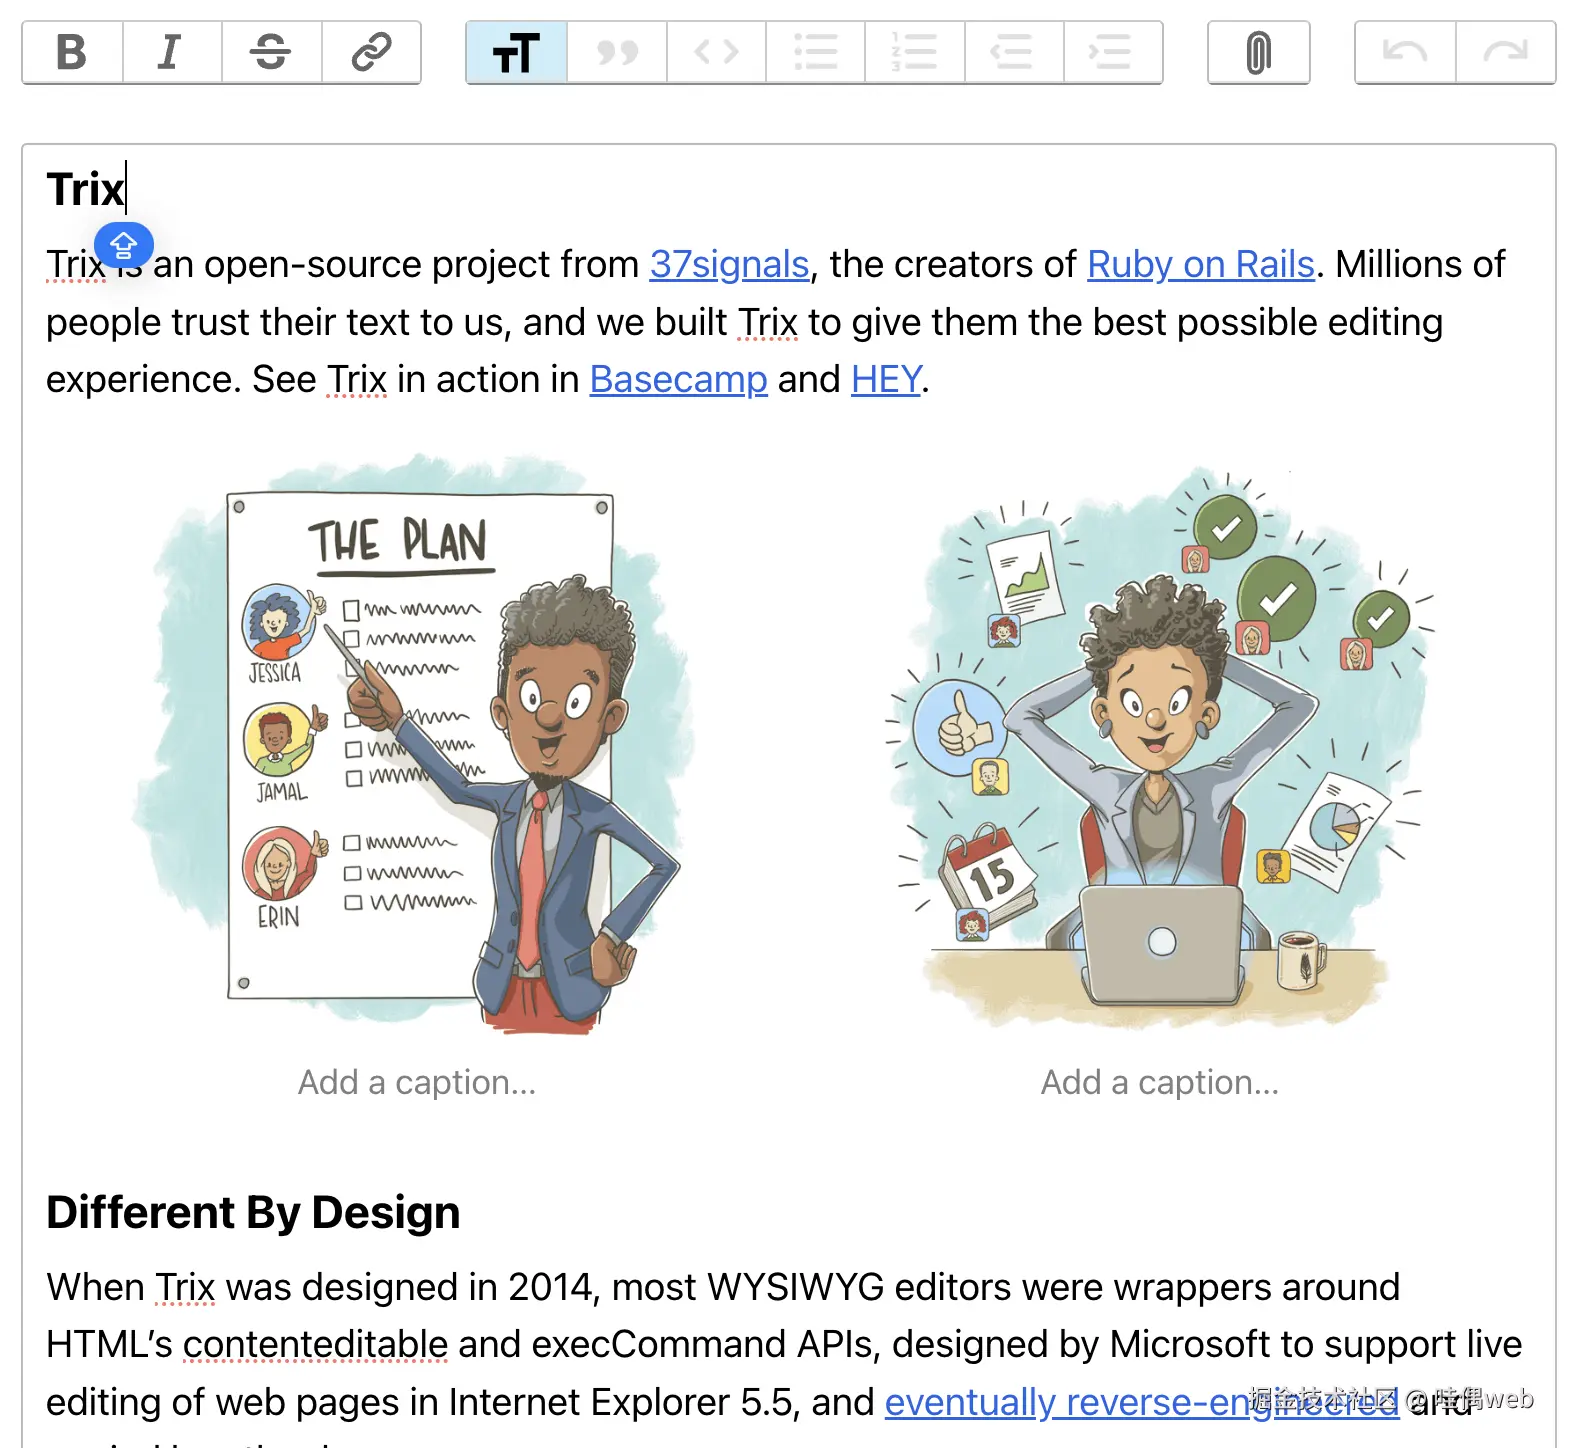The image size is (1570, 1448).
Task: Open the Ruby on Rails link
Action: click(1200, 265)
